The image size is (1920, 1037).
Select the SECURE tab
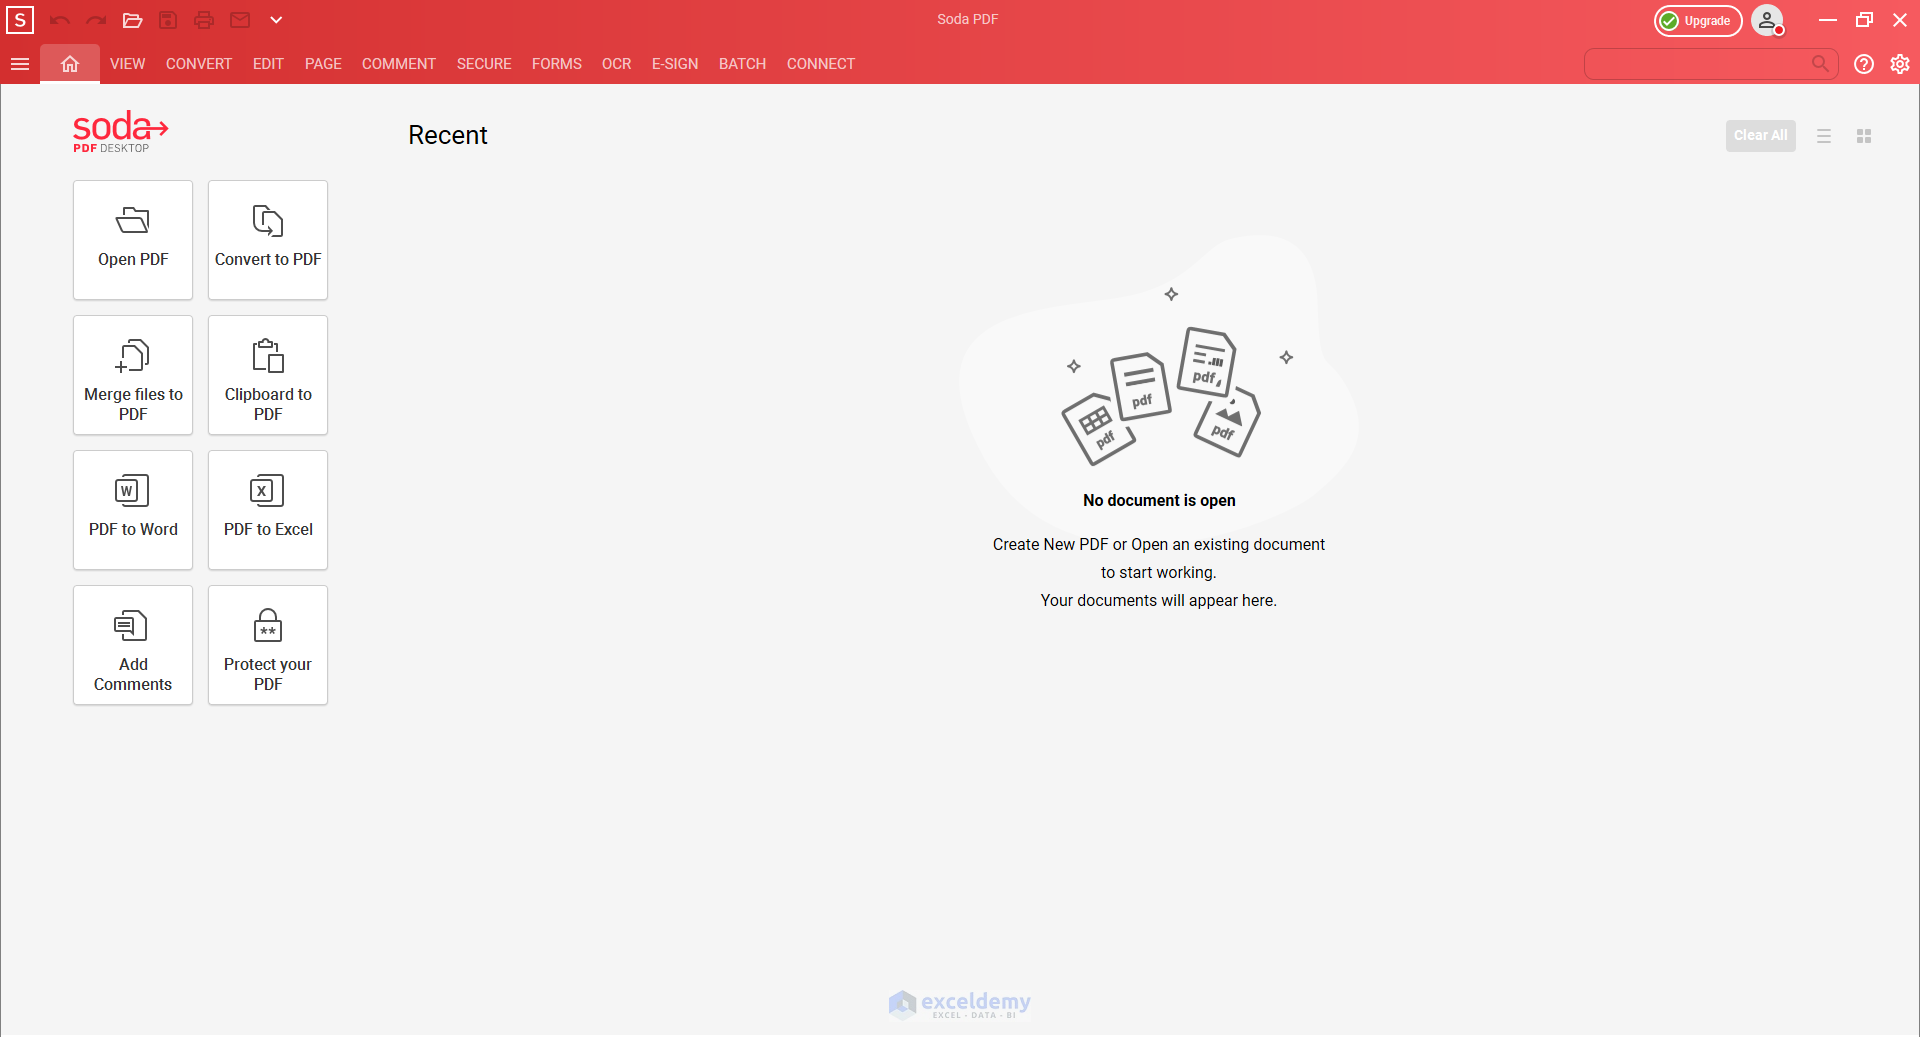484,64
